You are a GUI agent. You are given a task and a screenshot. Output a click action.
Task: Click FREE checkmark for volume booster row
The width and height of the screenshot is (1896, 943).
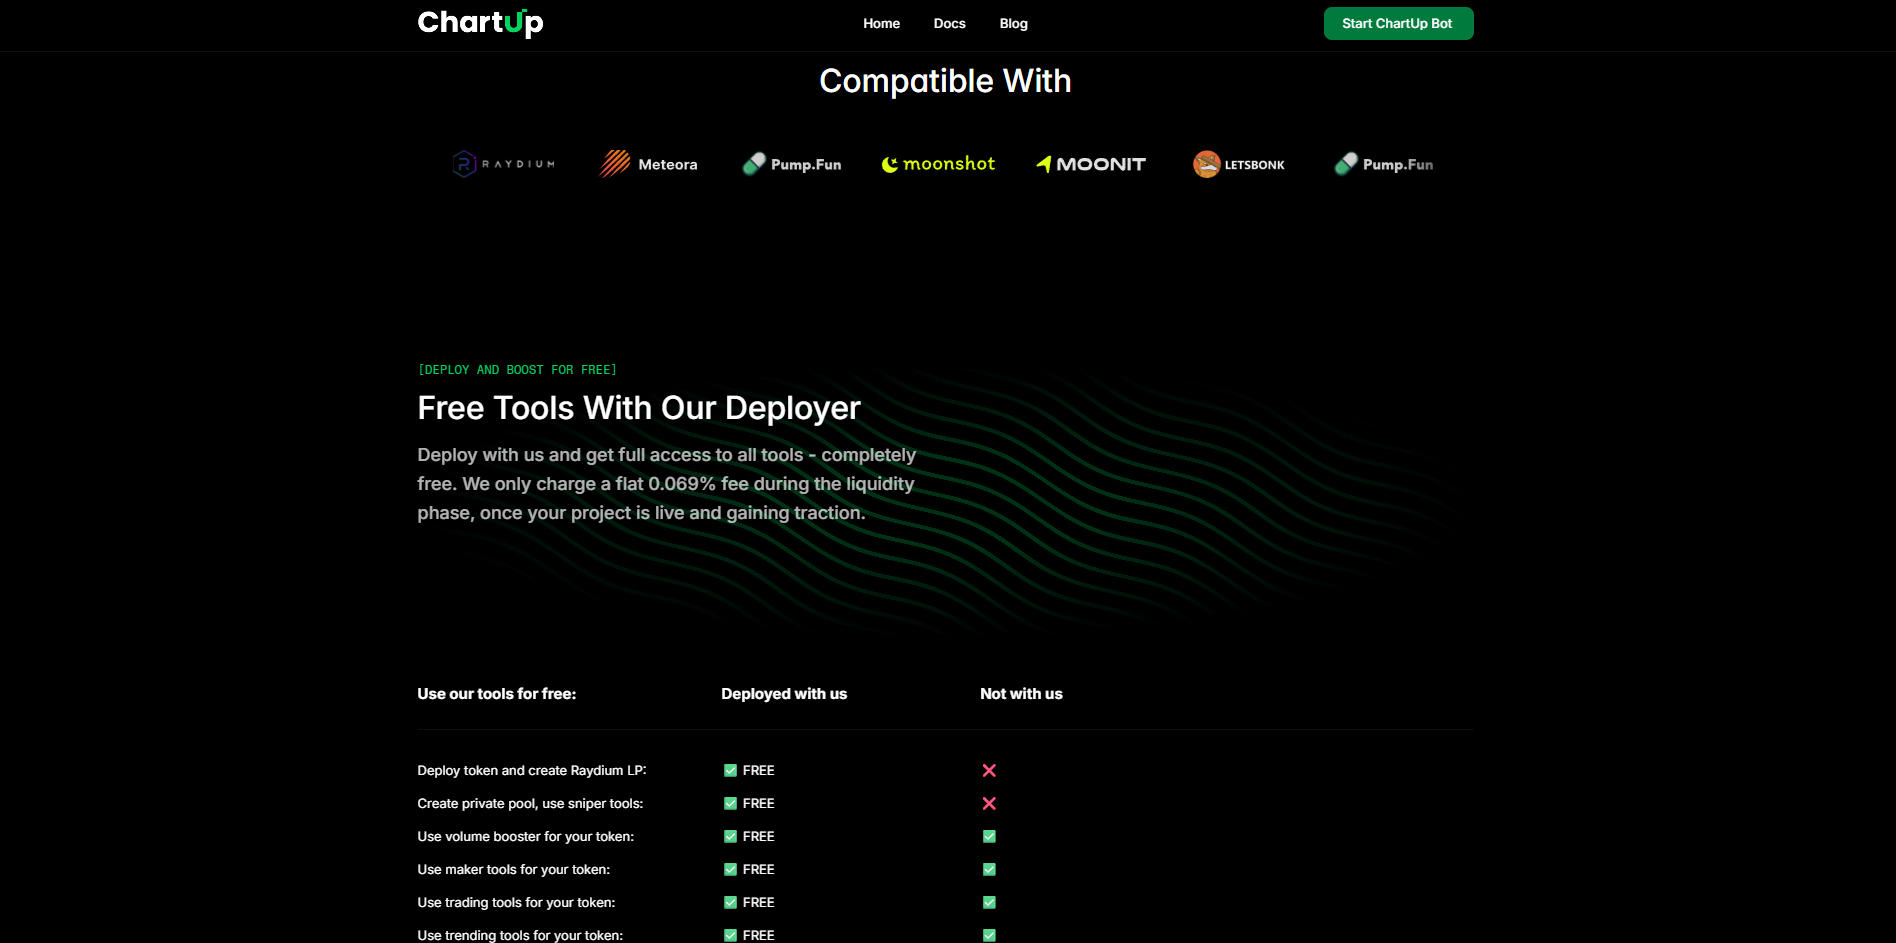[x=730, y=836]
